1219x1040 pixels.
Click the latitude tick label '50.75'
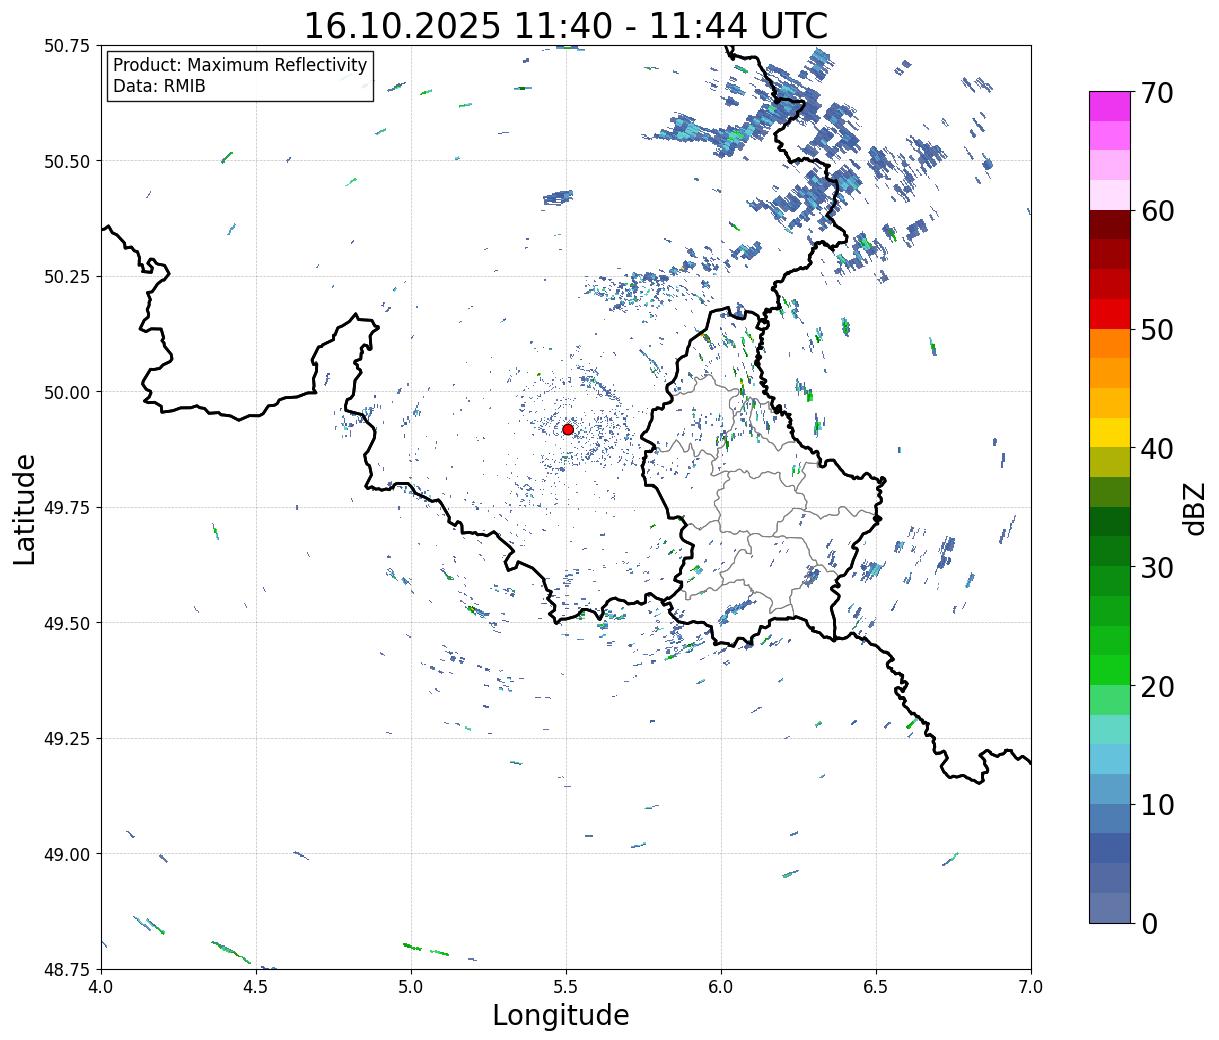[66, 46]
